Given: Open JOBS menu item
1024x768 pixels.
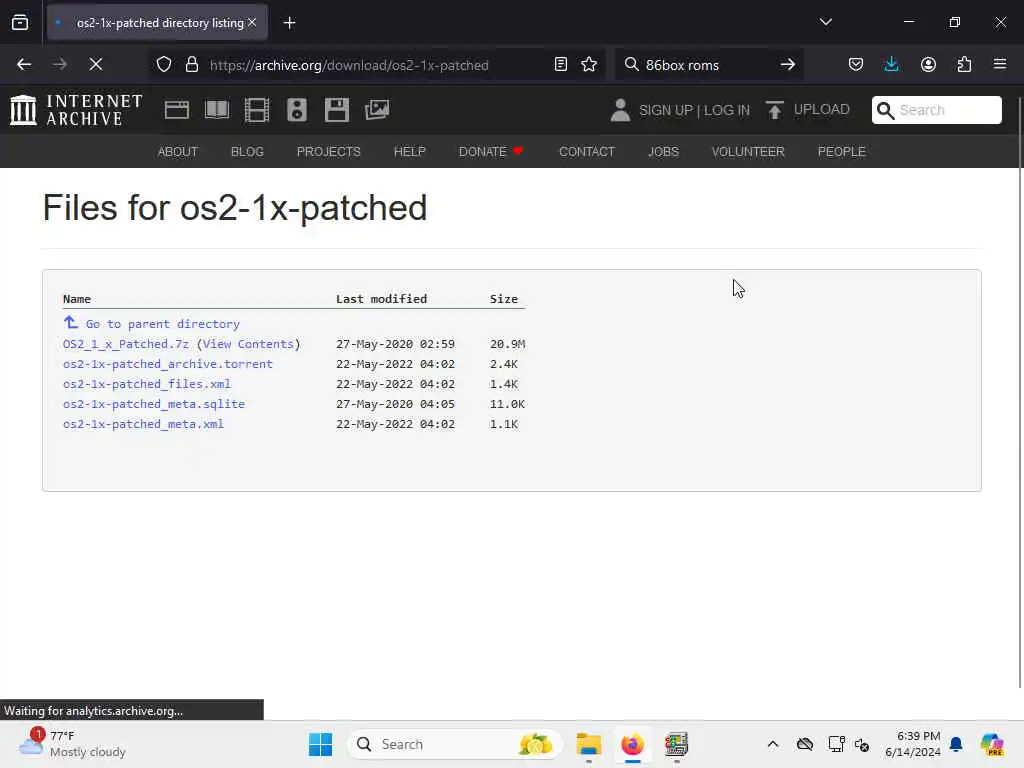Looking at the screenshot, I should [x=664, y=152].
